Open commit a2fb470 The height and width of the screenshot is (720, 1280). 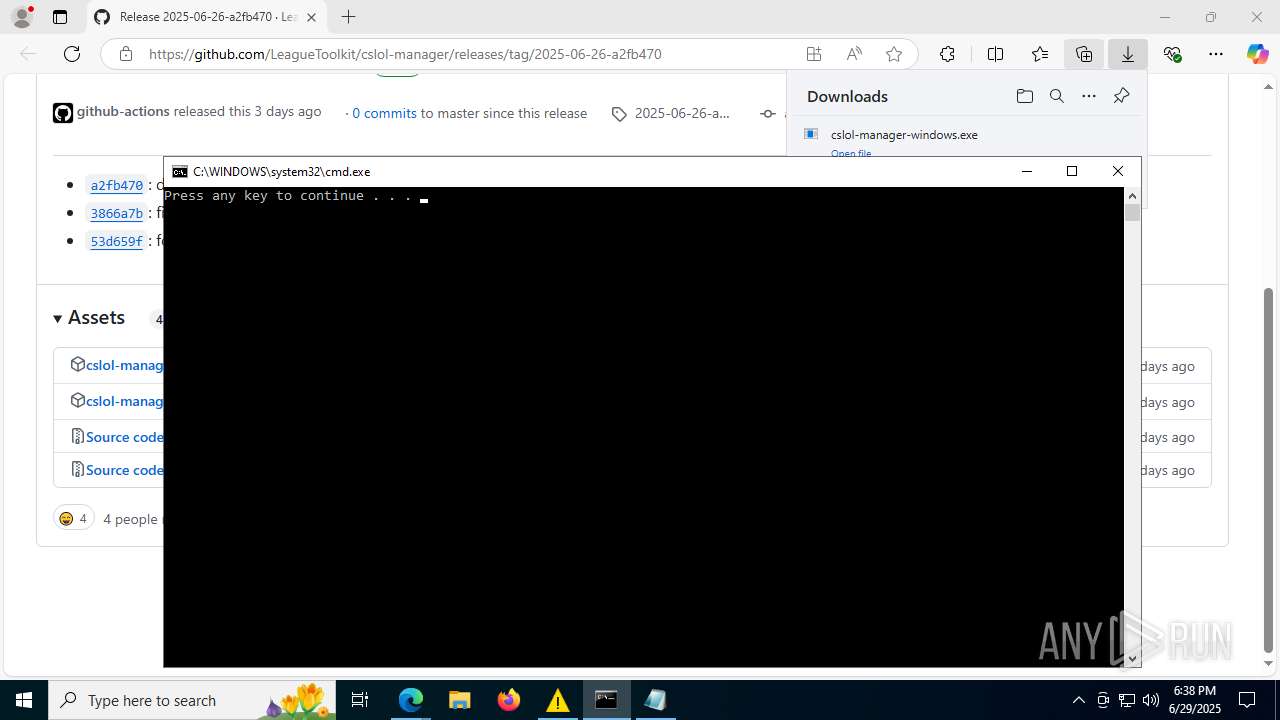click(x=117, y=185)
